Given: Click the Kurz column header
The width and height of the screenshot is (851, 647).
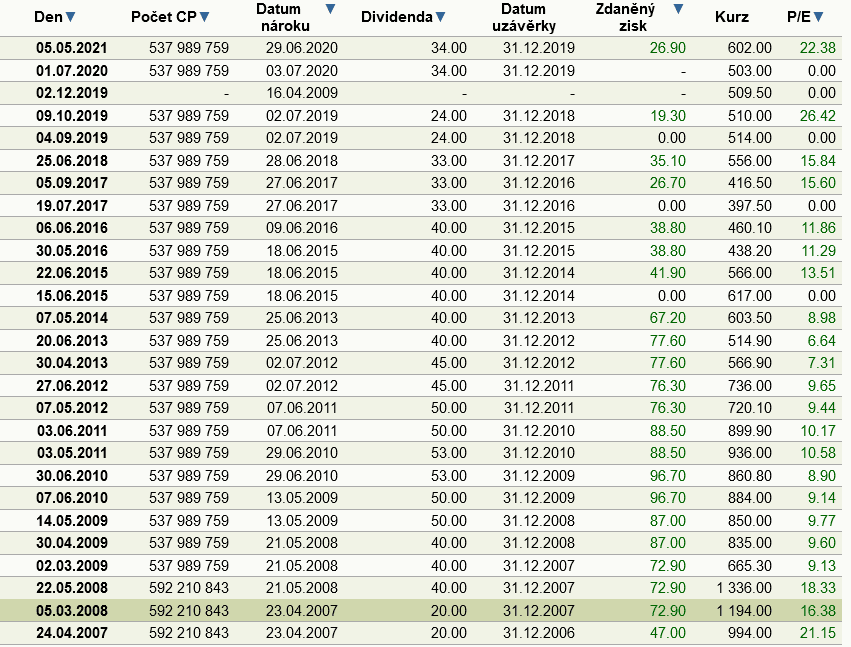Looking at the screenshot, I should point(732,17).
